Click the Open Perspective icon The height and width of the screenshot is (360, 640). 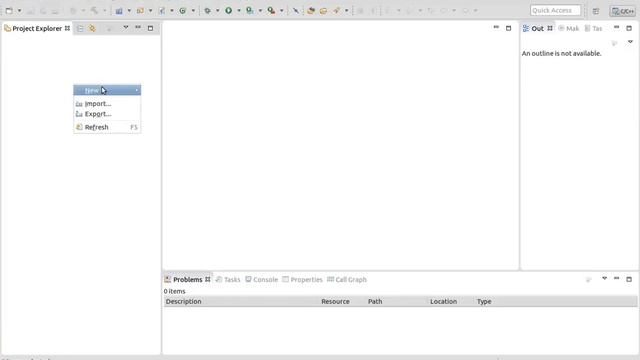pyautogui.click(x=596, y=11)
